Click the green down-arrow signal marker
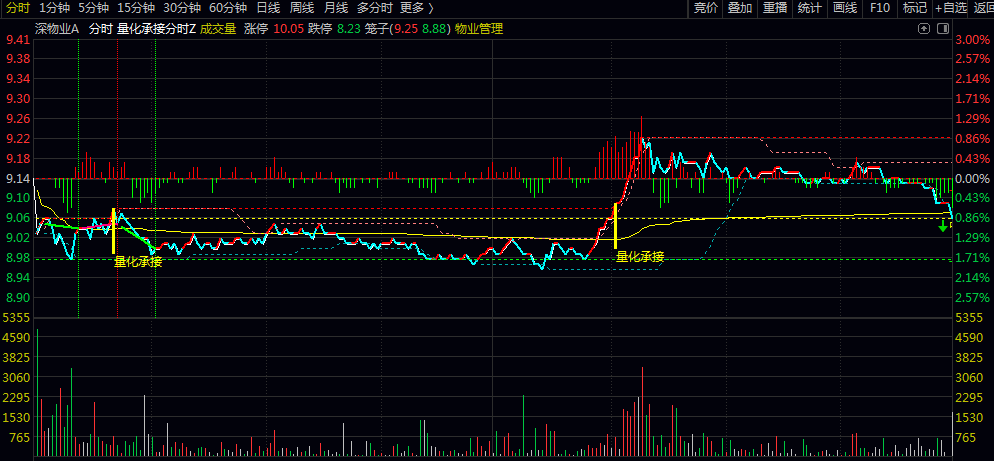994x461 pixels. point(943,226)
